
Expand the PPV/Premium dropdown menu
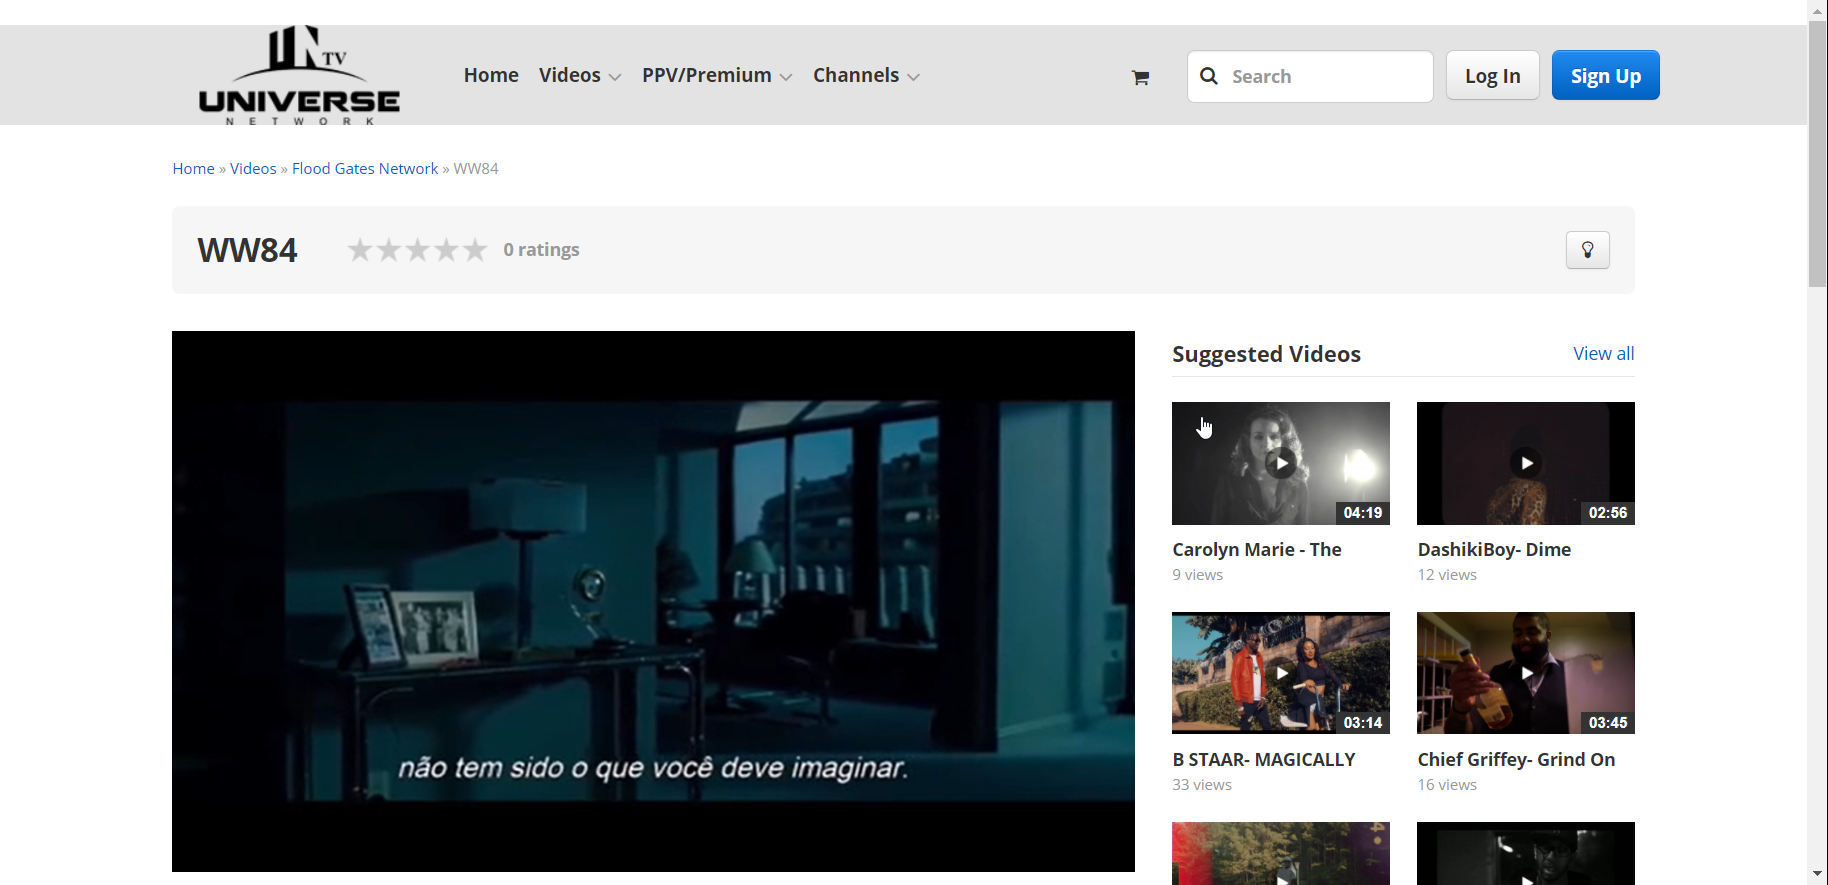coord(717,75)
